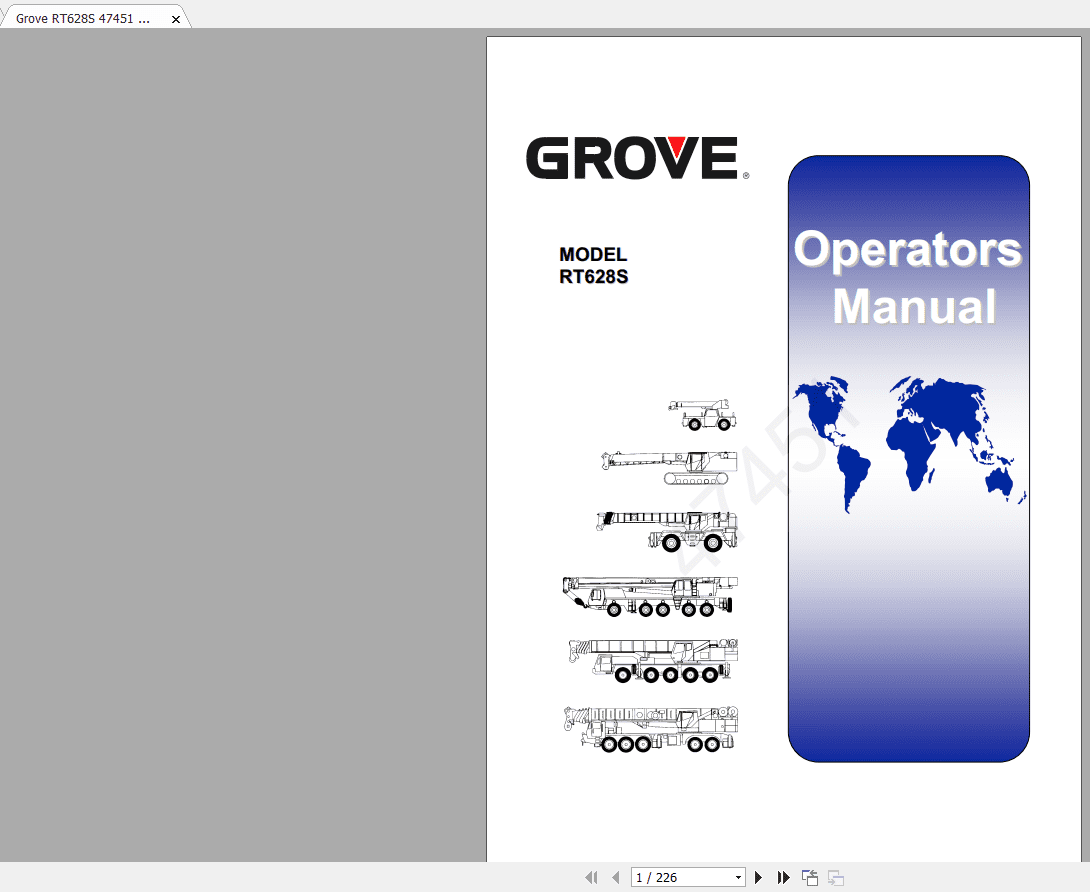Jump to the first page of the manual
This screenshot has height=892, width=1090.
click(x=592, y=876)
